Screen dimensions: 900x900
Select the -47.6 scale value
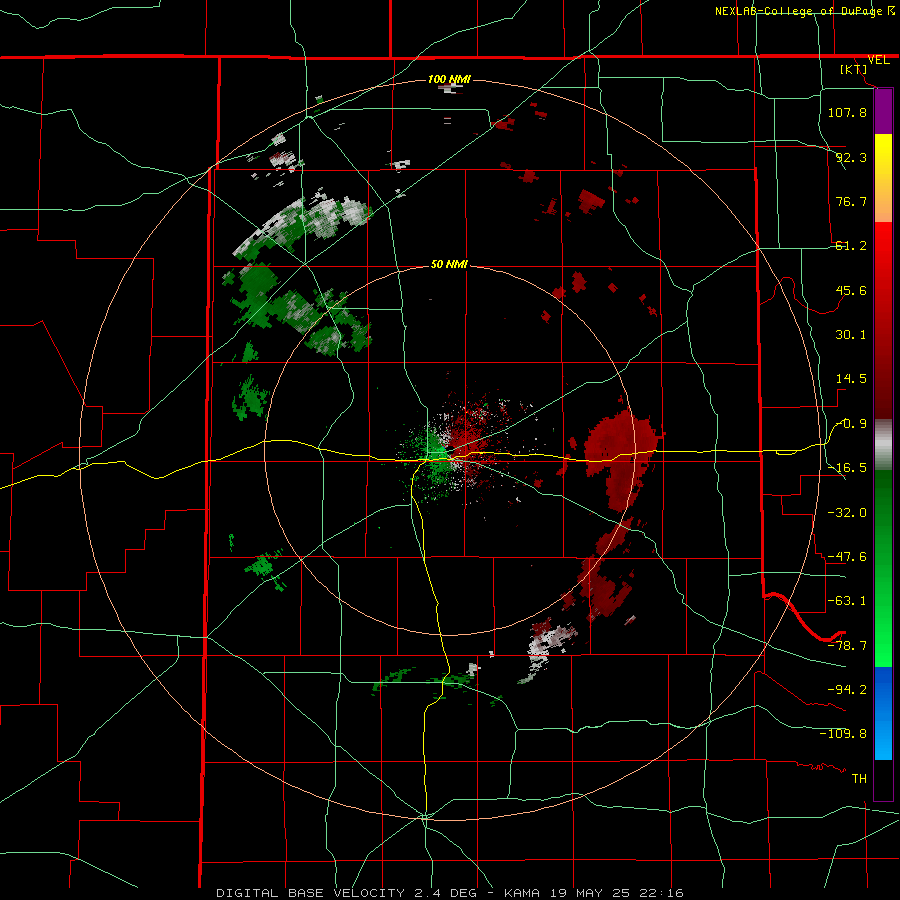coord(847,557)
